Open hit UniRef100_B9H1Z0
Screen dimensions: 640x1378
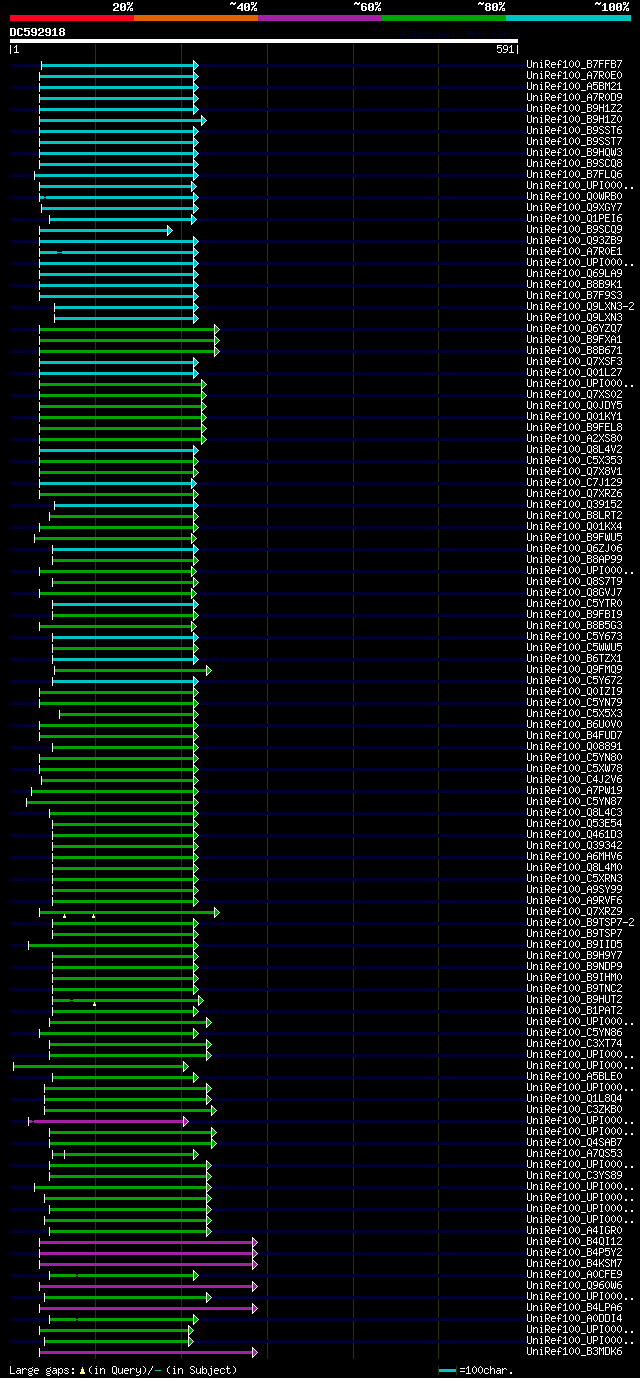574,119
